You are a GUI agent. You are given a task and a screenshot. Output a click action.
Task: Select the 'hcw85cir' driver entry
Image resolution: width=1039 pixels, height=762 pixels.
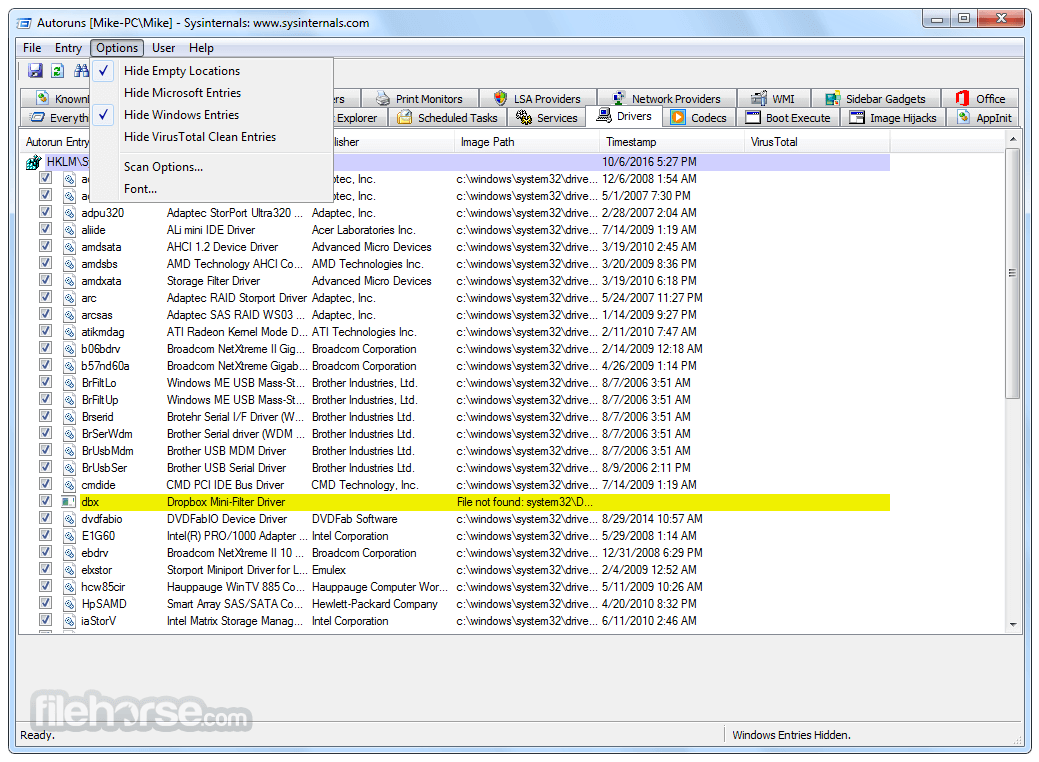coord(103,587)
